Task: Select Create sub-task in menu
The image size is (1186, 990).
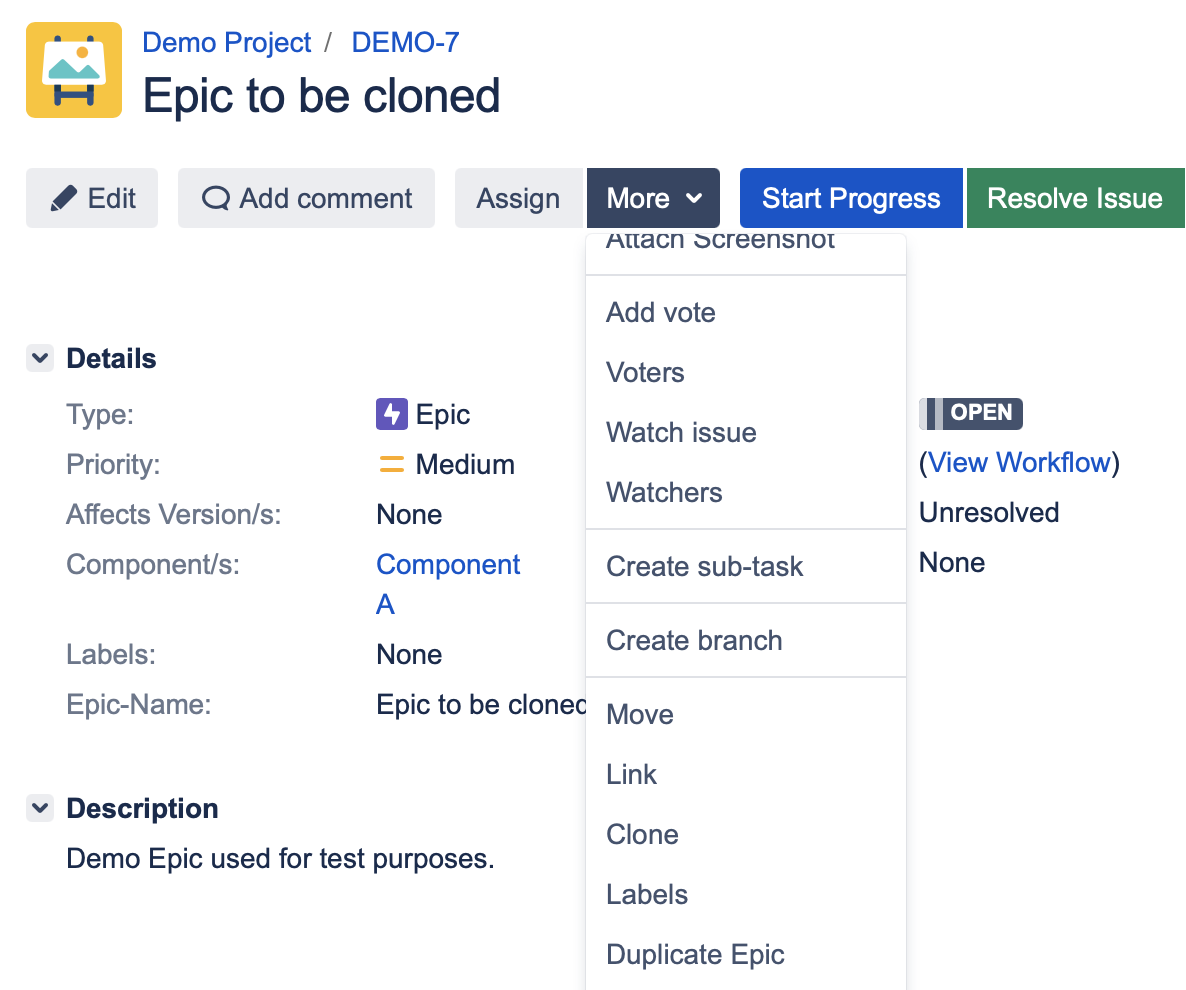Action: (704, 566)
